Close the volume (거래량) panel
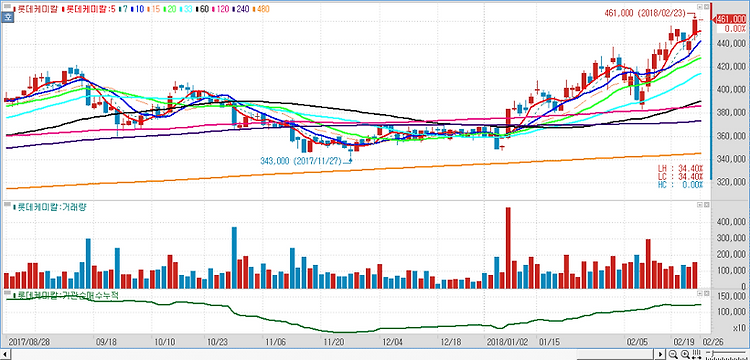Image resolution: width=750 pixels, height=360 pixels. click(706, 204)
